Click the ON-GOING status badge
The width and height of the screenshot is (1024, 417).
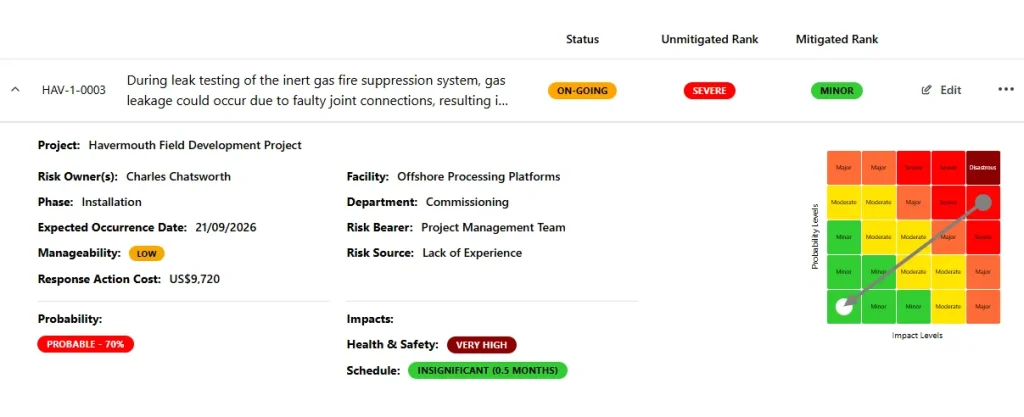pos(582,91)
